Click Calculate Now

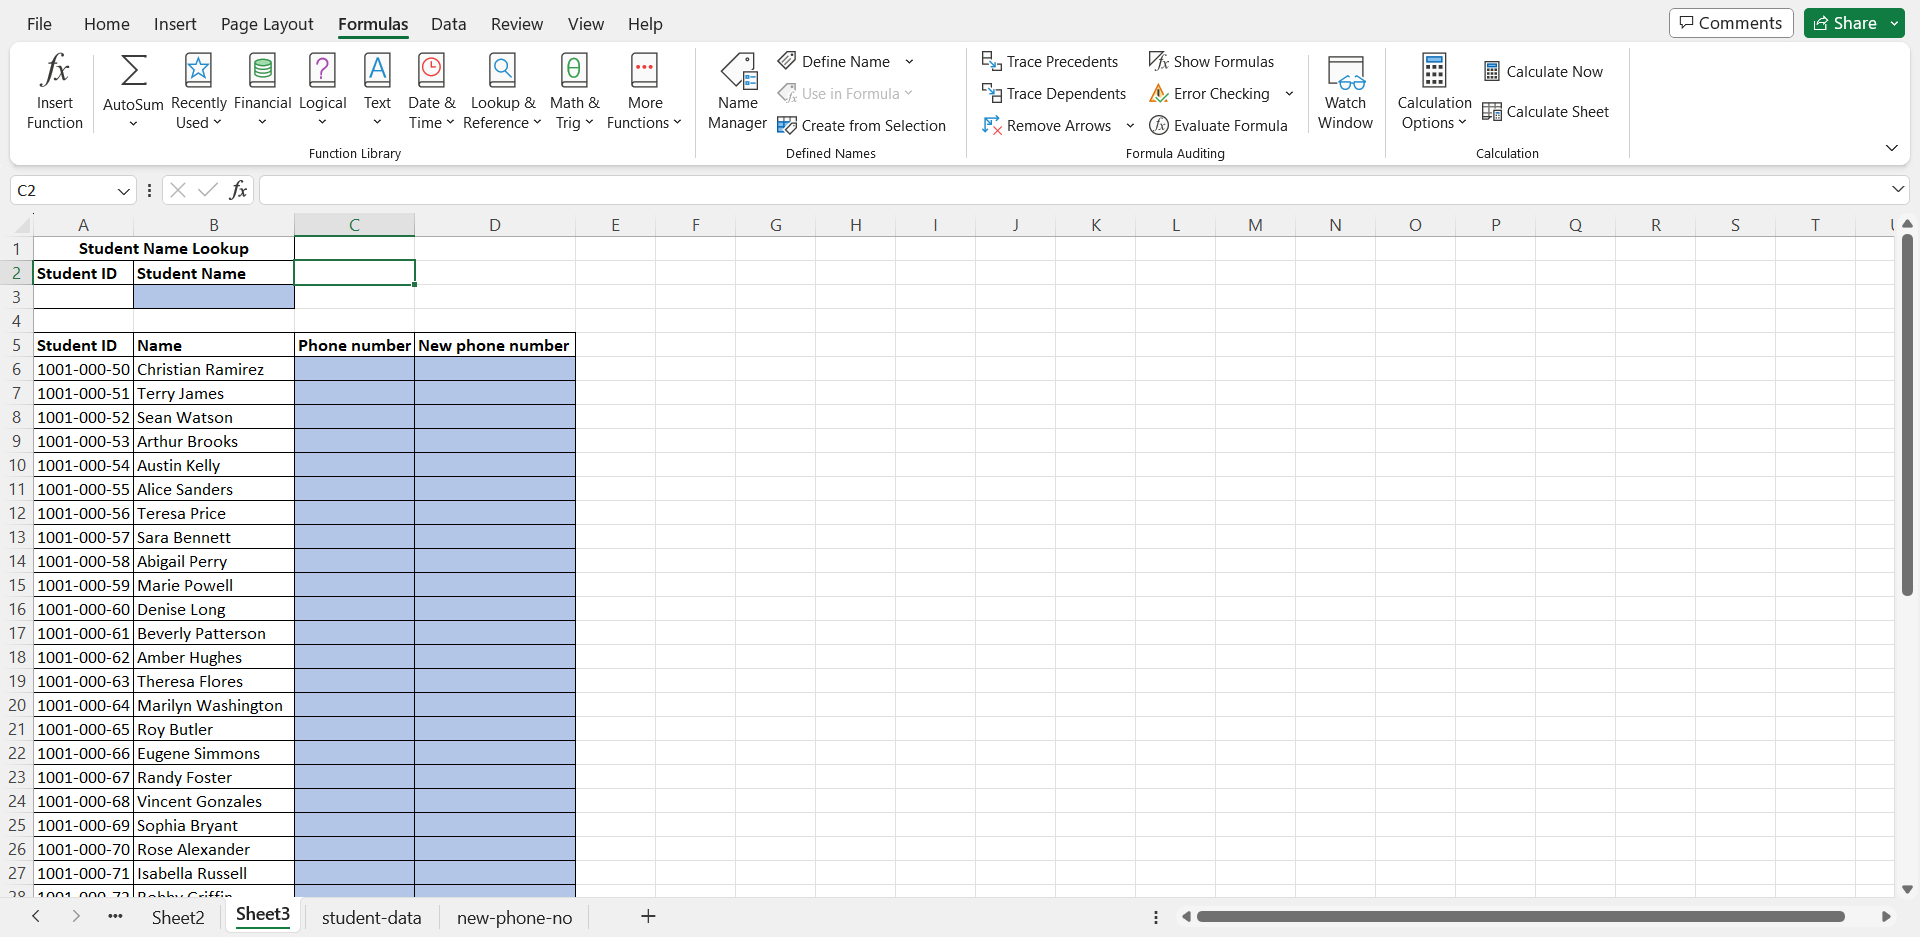click(x=1544, y=71)
